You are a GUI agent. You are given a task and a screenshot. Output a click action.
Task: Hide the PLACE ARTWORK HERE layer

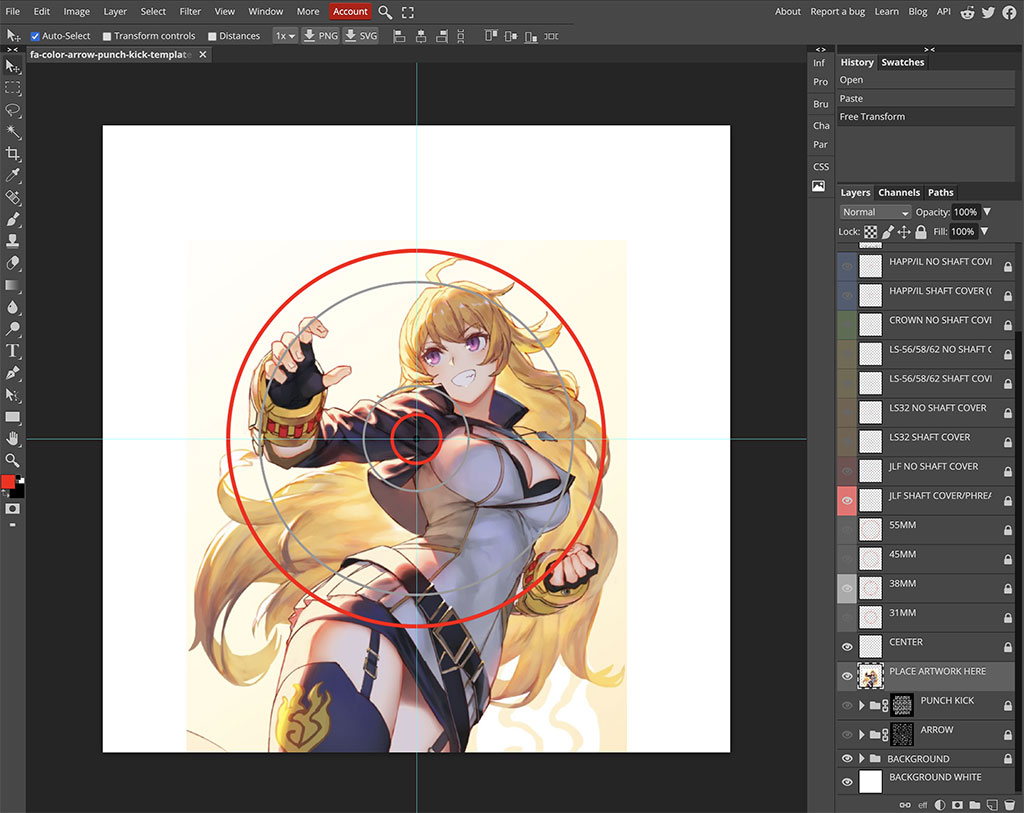pos(847,676)
